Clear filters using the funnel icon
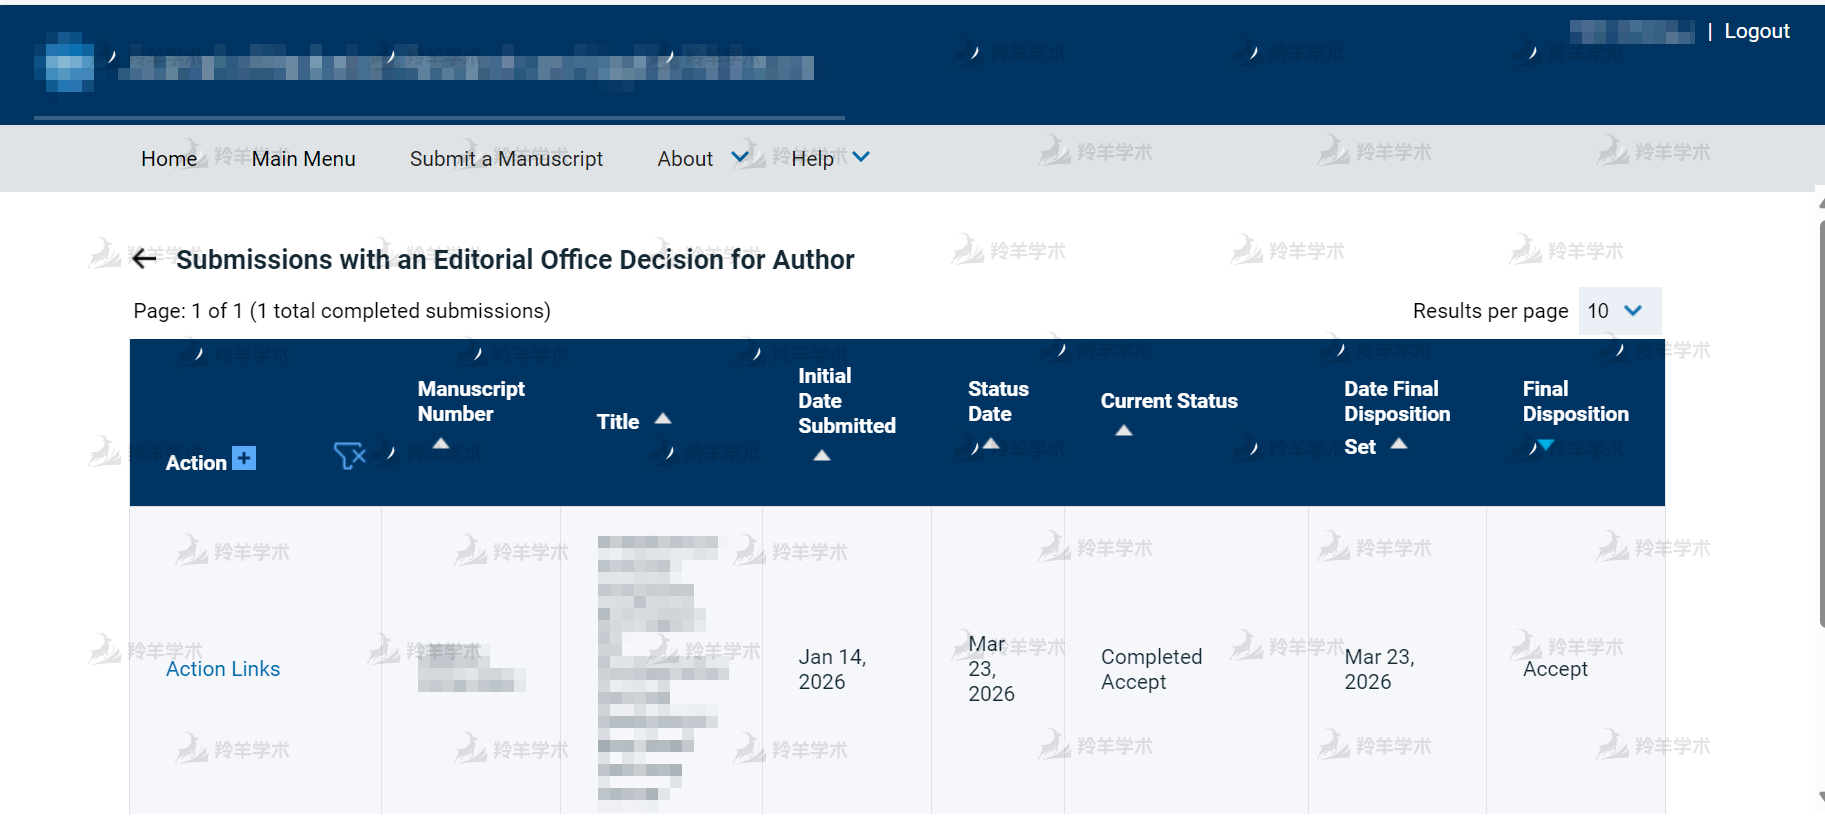Image resolution: width=1825 pixels, height=822 pixels. 349,456
